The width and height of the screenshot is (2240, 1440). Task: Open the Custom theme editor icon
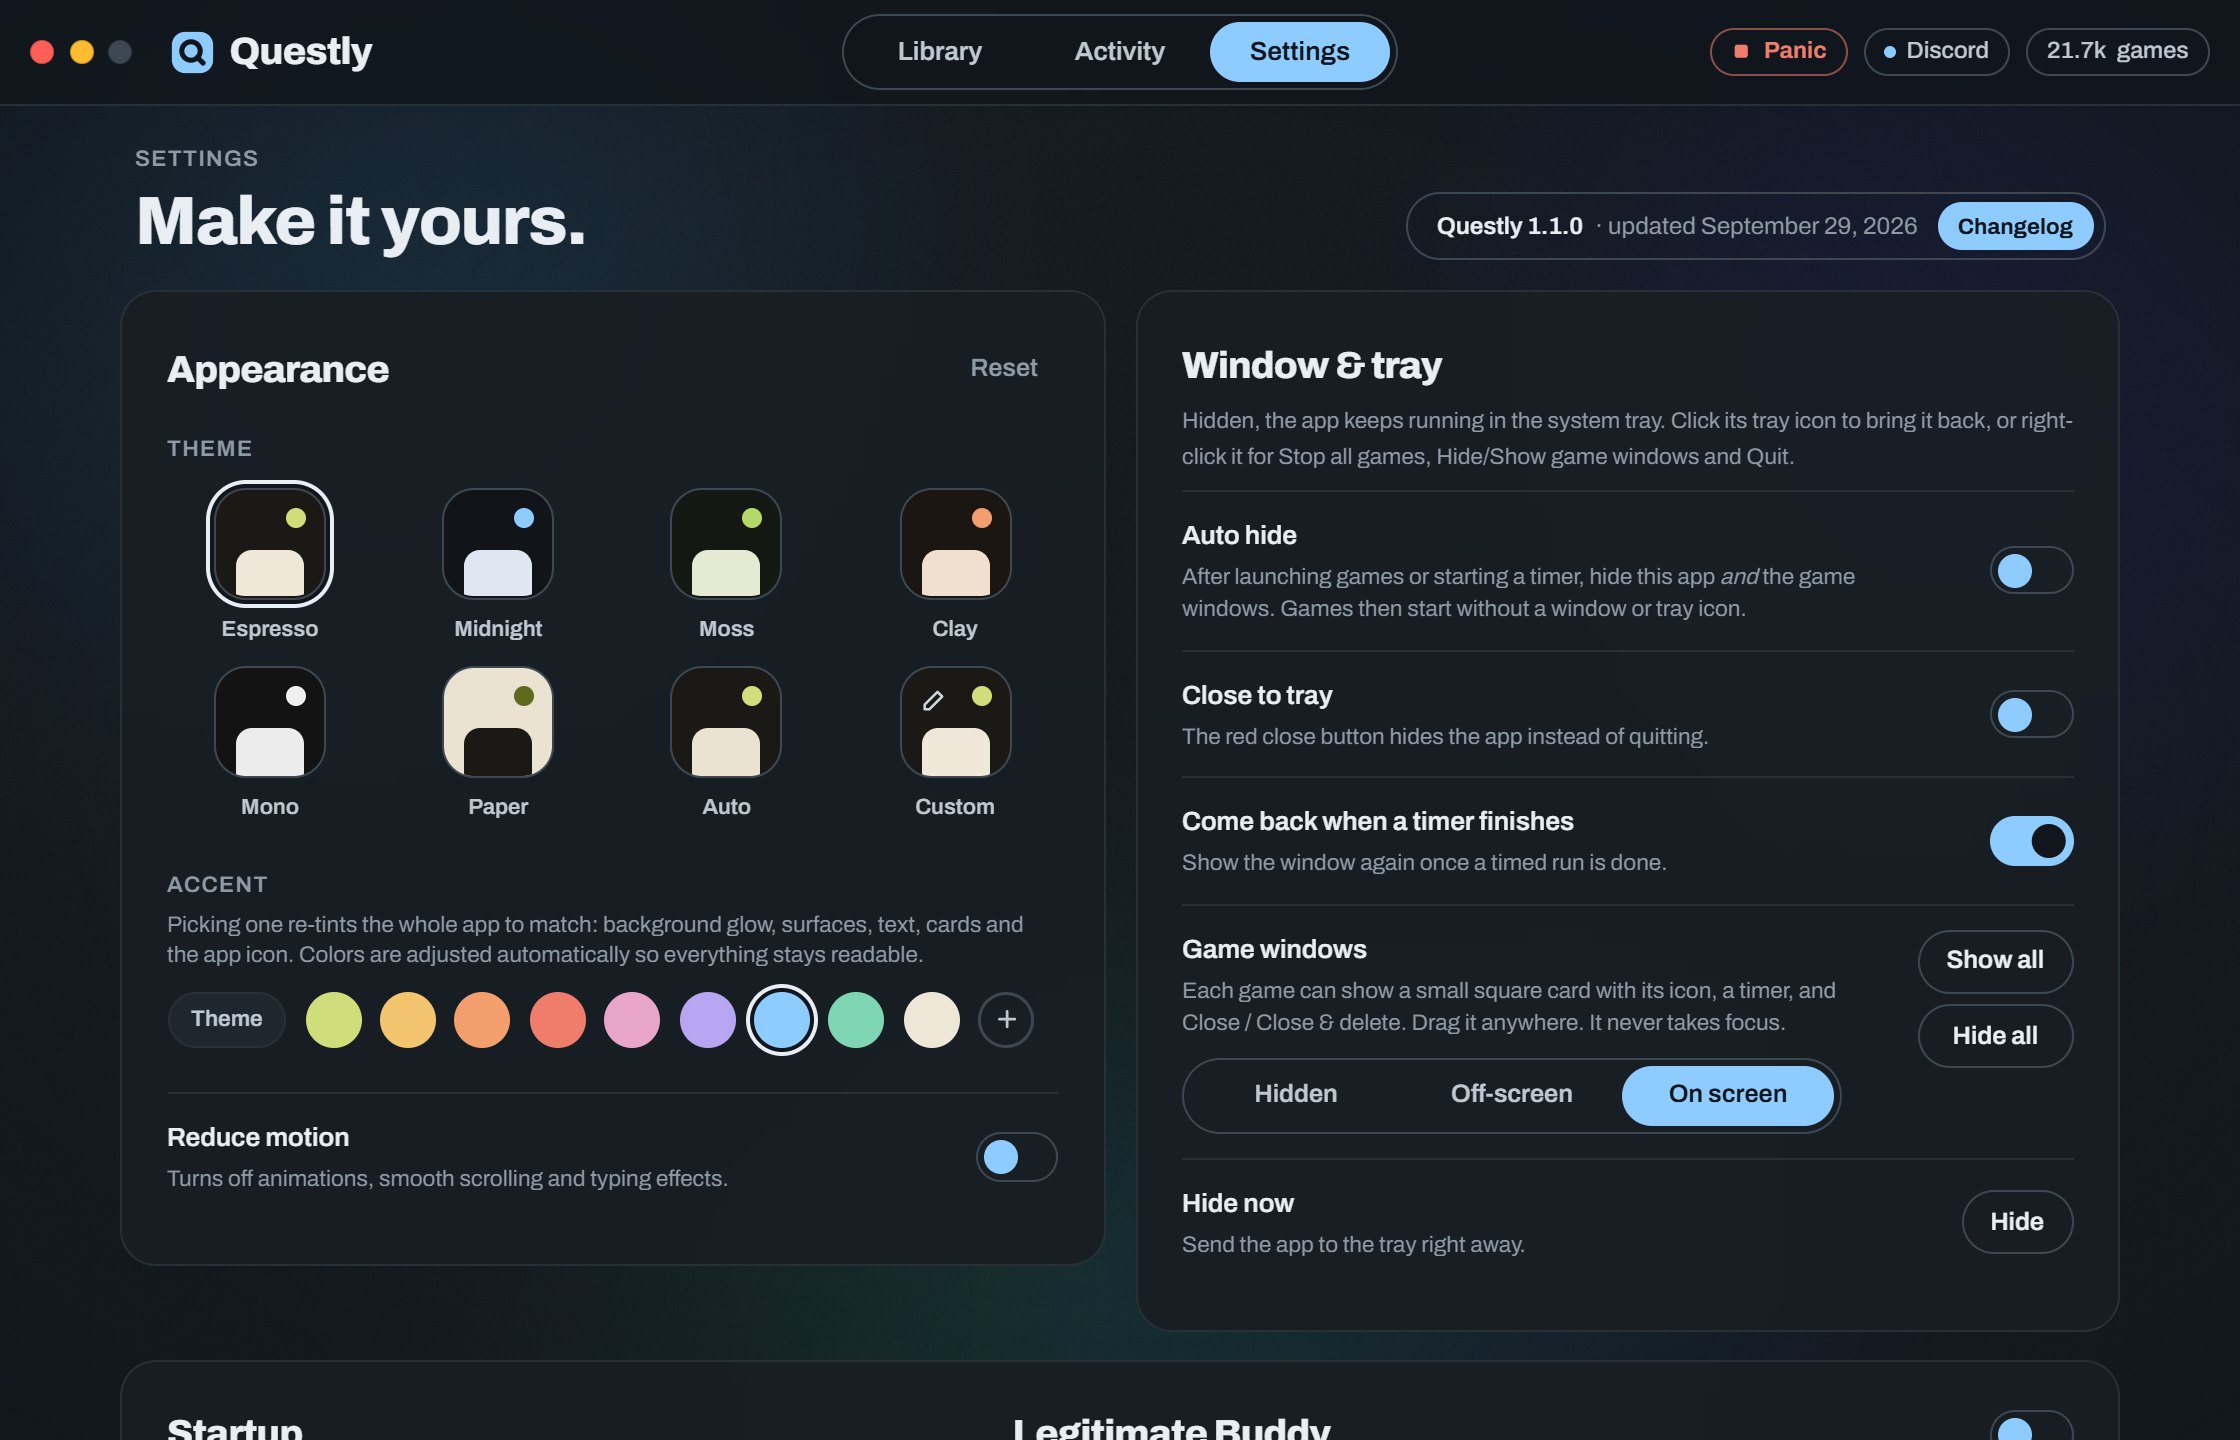tap(955, 722)
